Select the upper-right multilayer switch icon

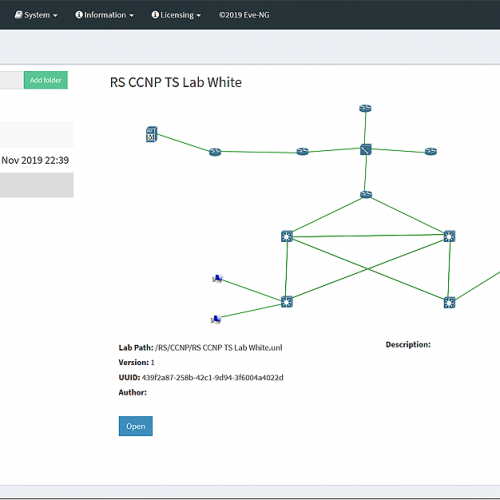tap(449, 236)
